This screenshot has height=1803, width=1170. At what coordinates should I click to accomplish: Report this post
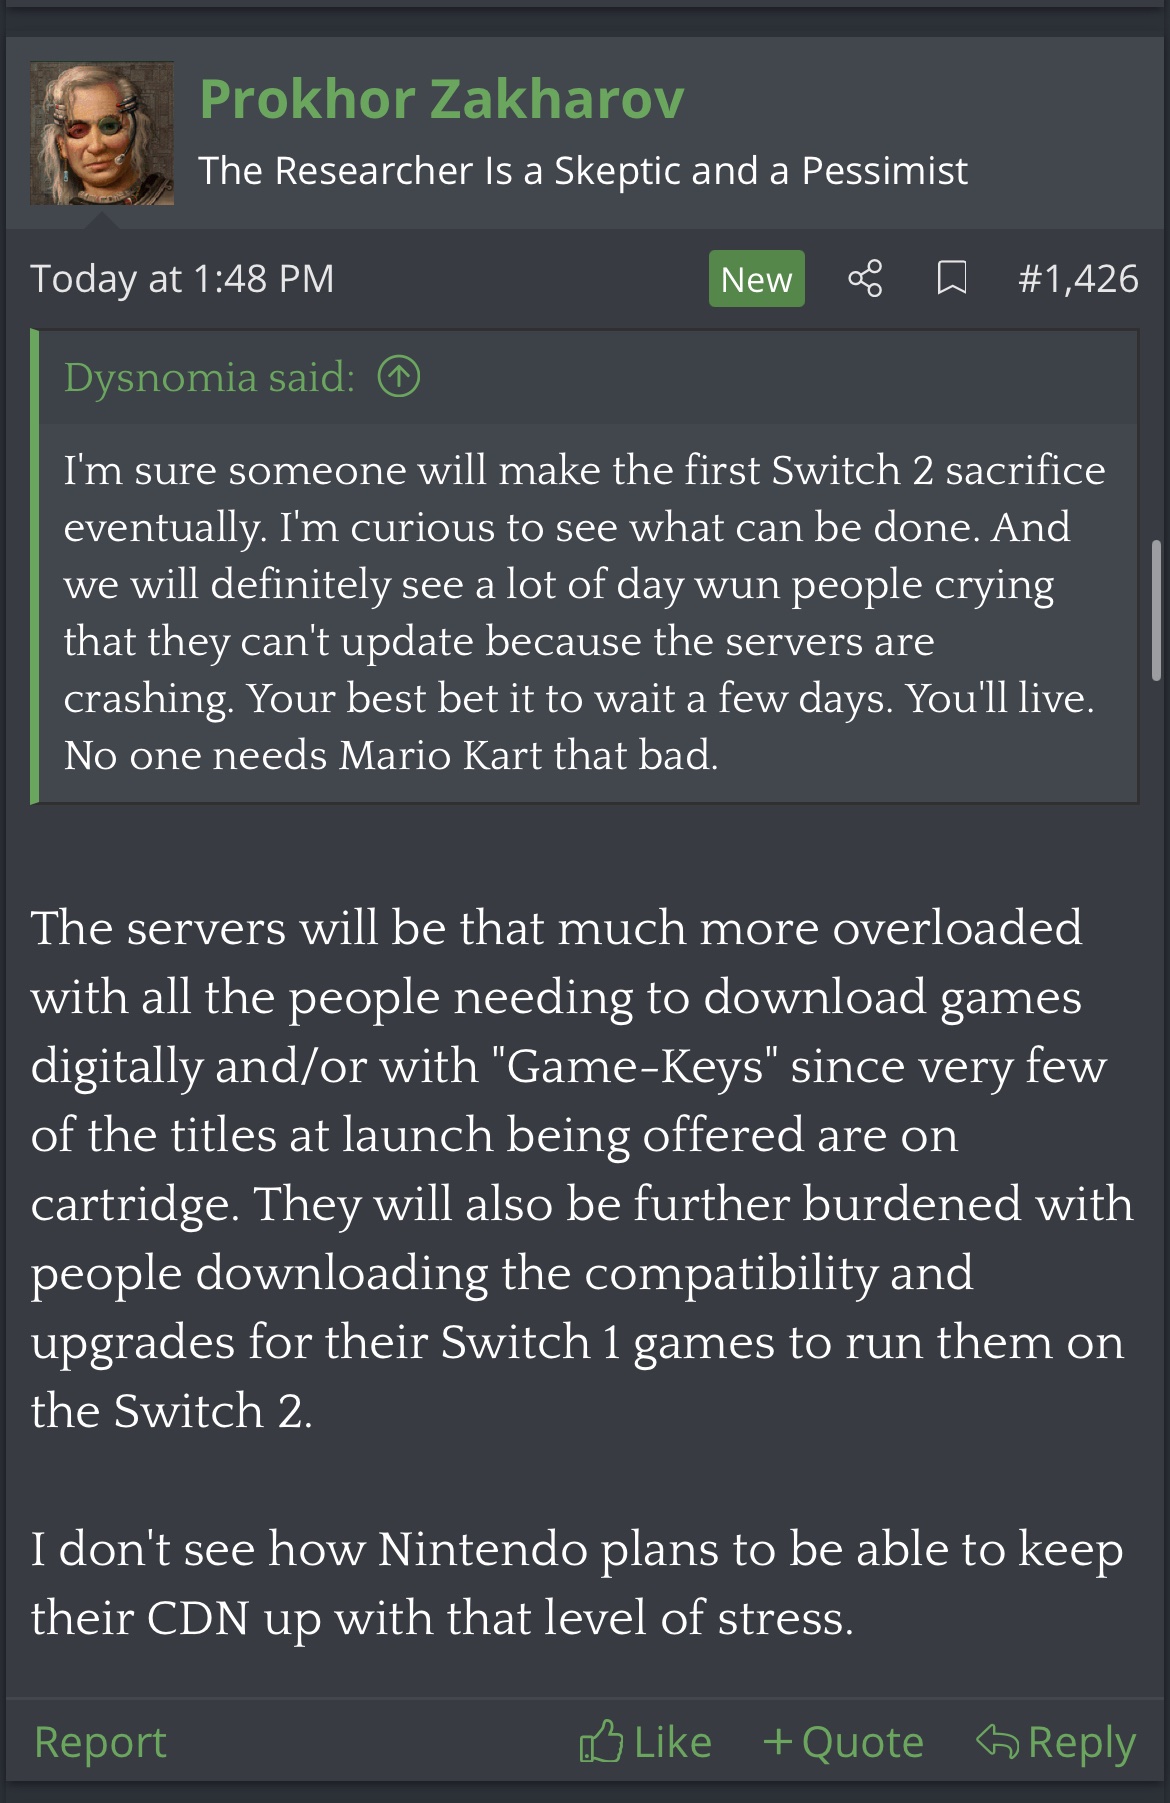point(100,1742)
